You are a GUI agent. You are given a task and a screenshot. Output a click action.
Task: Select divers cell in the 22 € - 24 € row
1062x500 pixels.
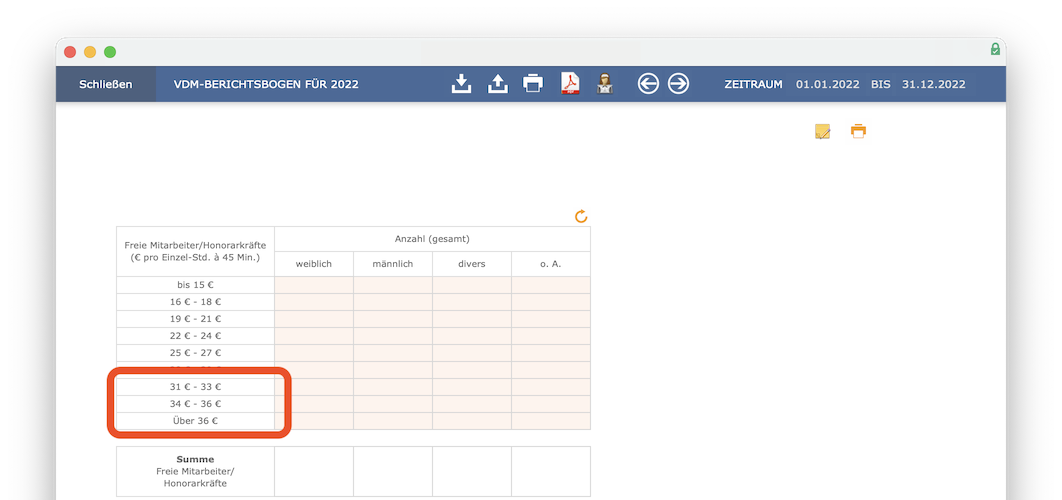tap(472, 336)
